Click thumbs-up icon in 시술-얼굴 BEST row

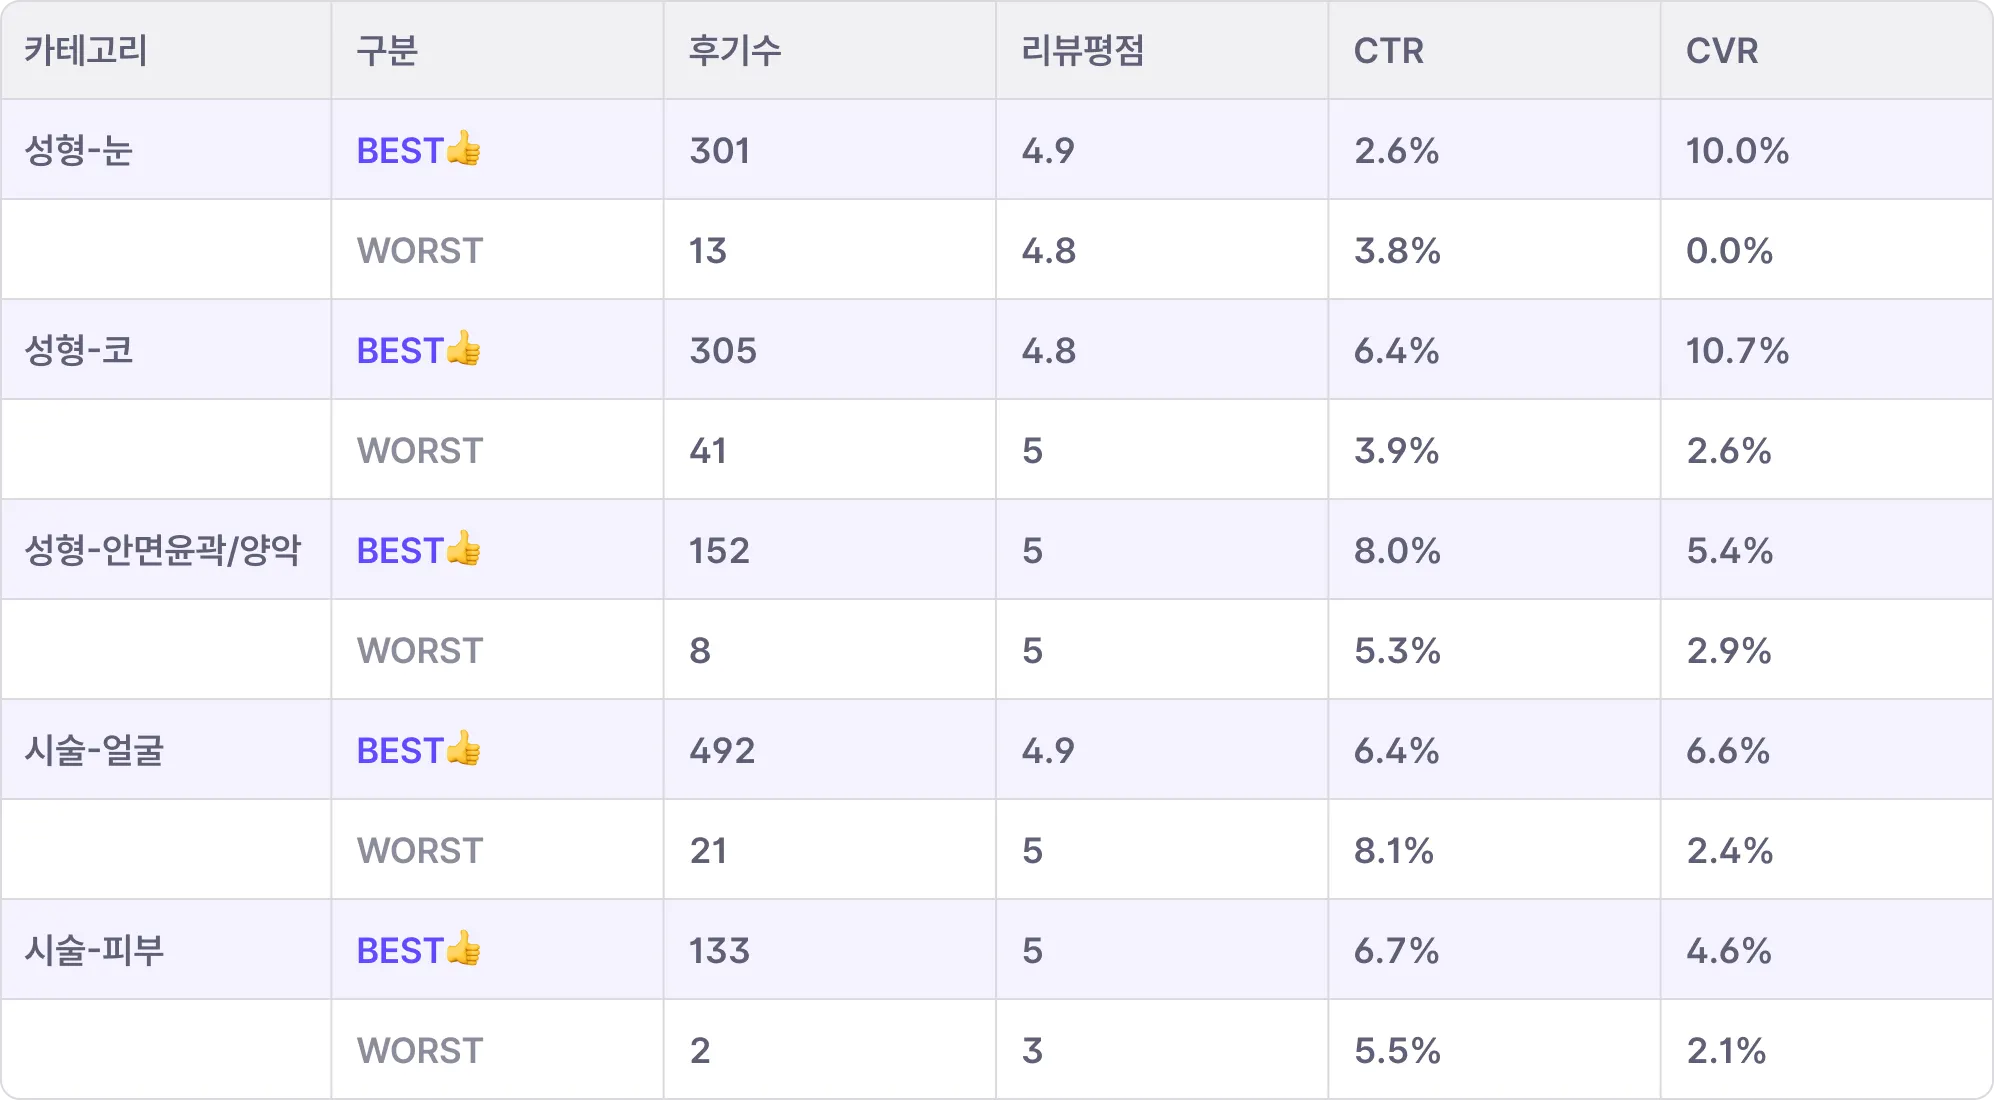pos(464,749)
